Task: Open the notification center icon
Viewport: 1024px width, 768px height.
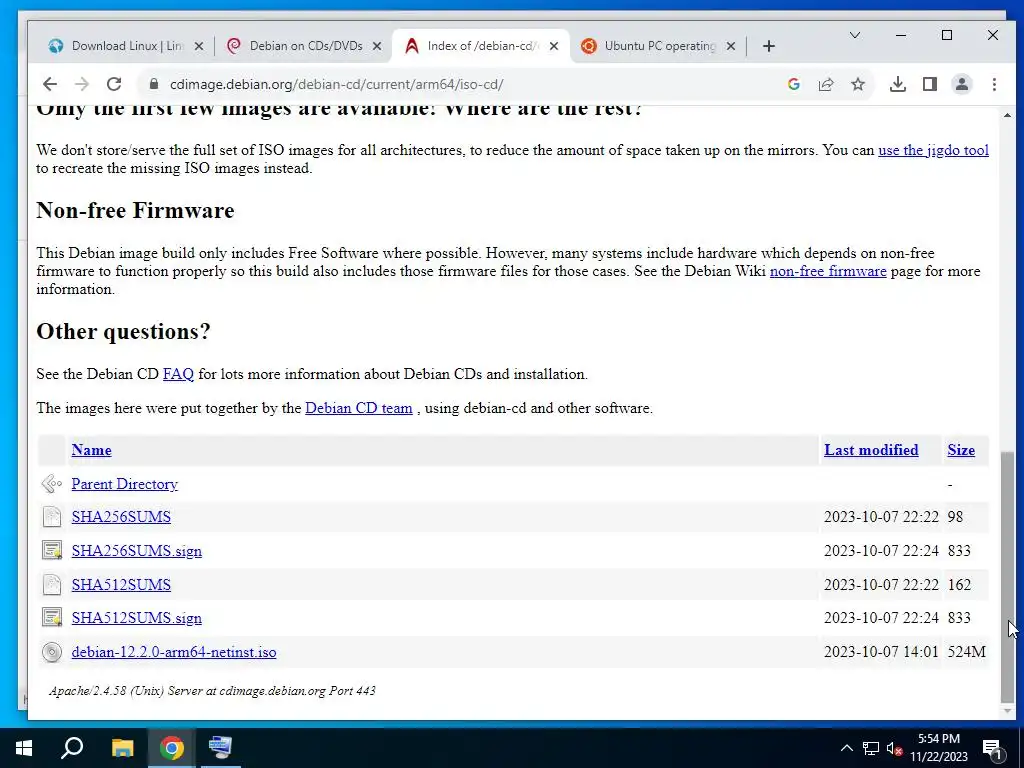Action: pyautogui.click(x=993, y=748)
